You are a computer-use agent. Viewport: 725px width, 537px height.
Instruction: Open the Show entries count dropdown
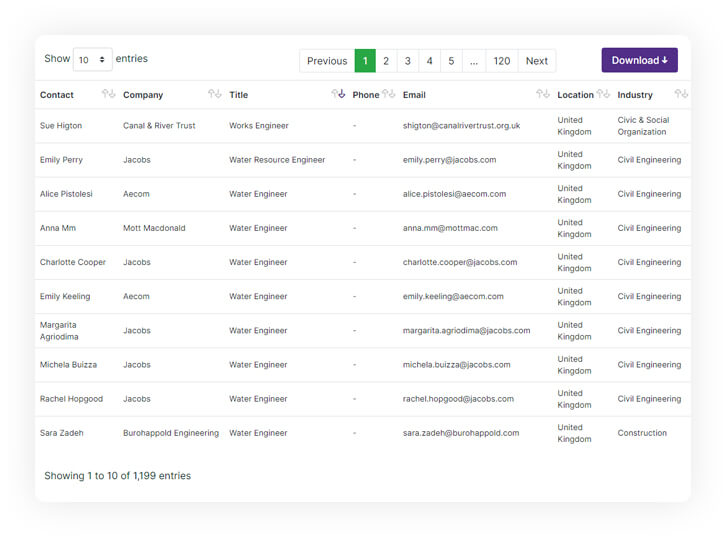[x=92, y=60]
